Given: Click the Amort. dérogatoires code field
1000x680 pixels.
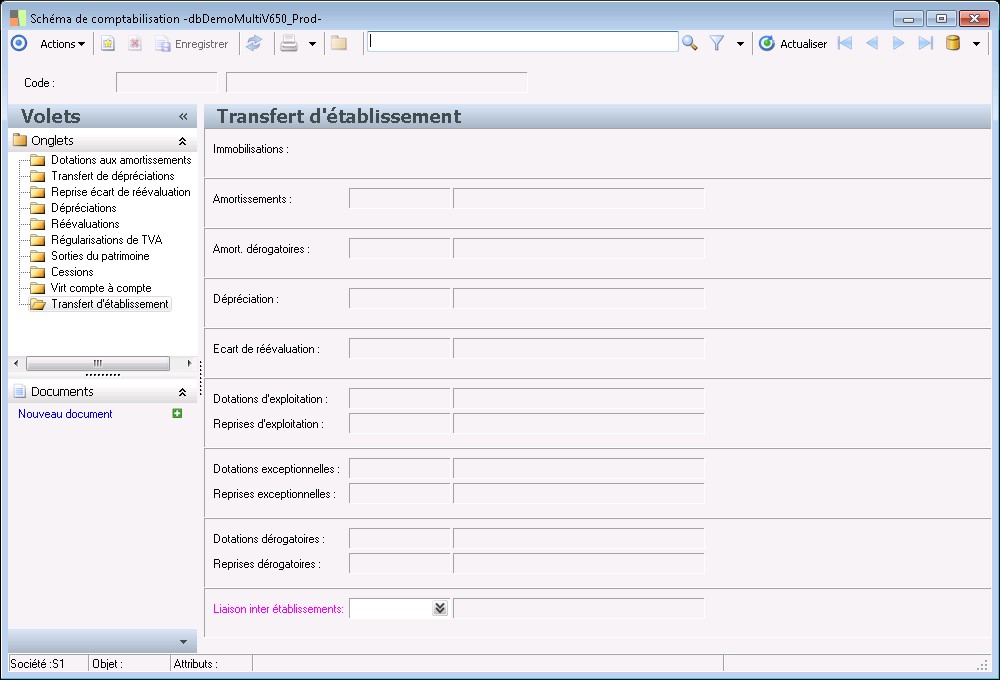Looking at the screenshot, I should coord(400,248).
